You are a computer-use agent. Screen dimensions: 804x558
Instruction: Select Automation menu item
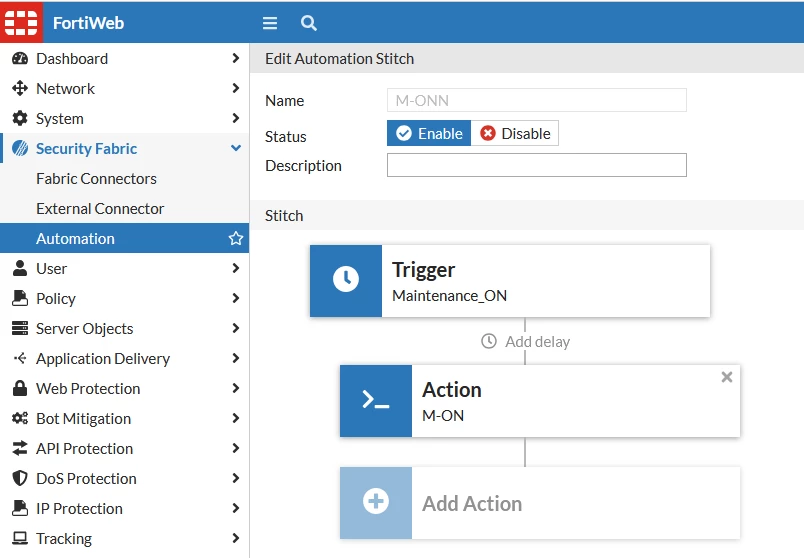click(125, 238)
